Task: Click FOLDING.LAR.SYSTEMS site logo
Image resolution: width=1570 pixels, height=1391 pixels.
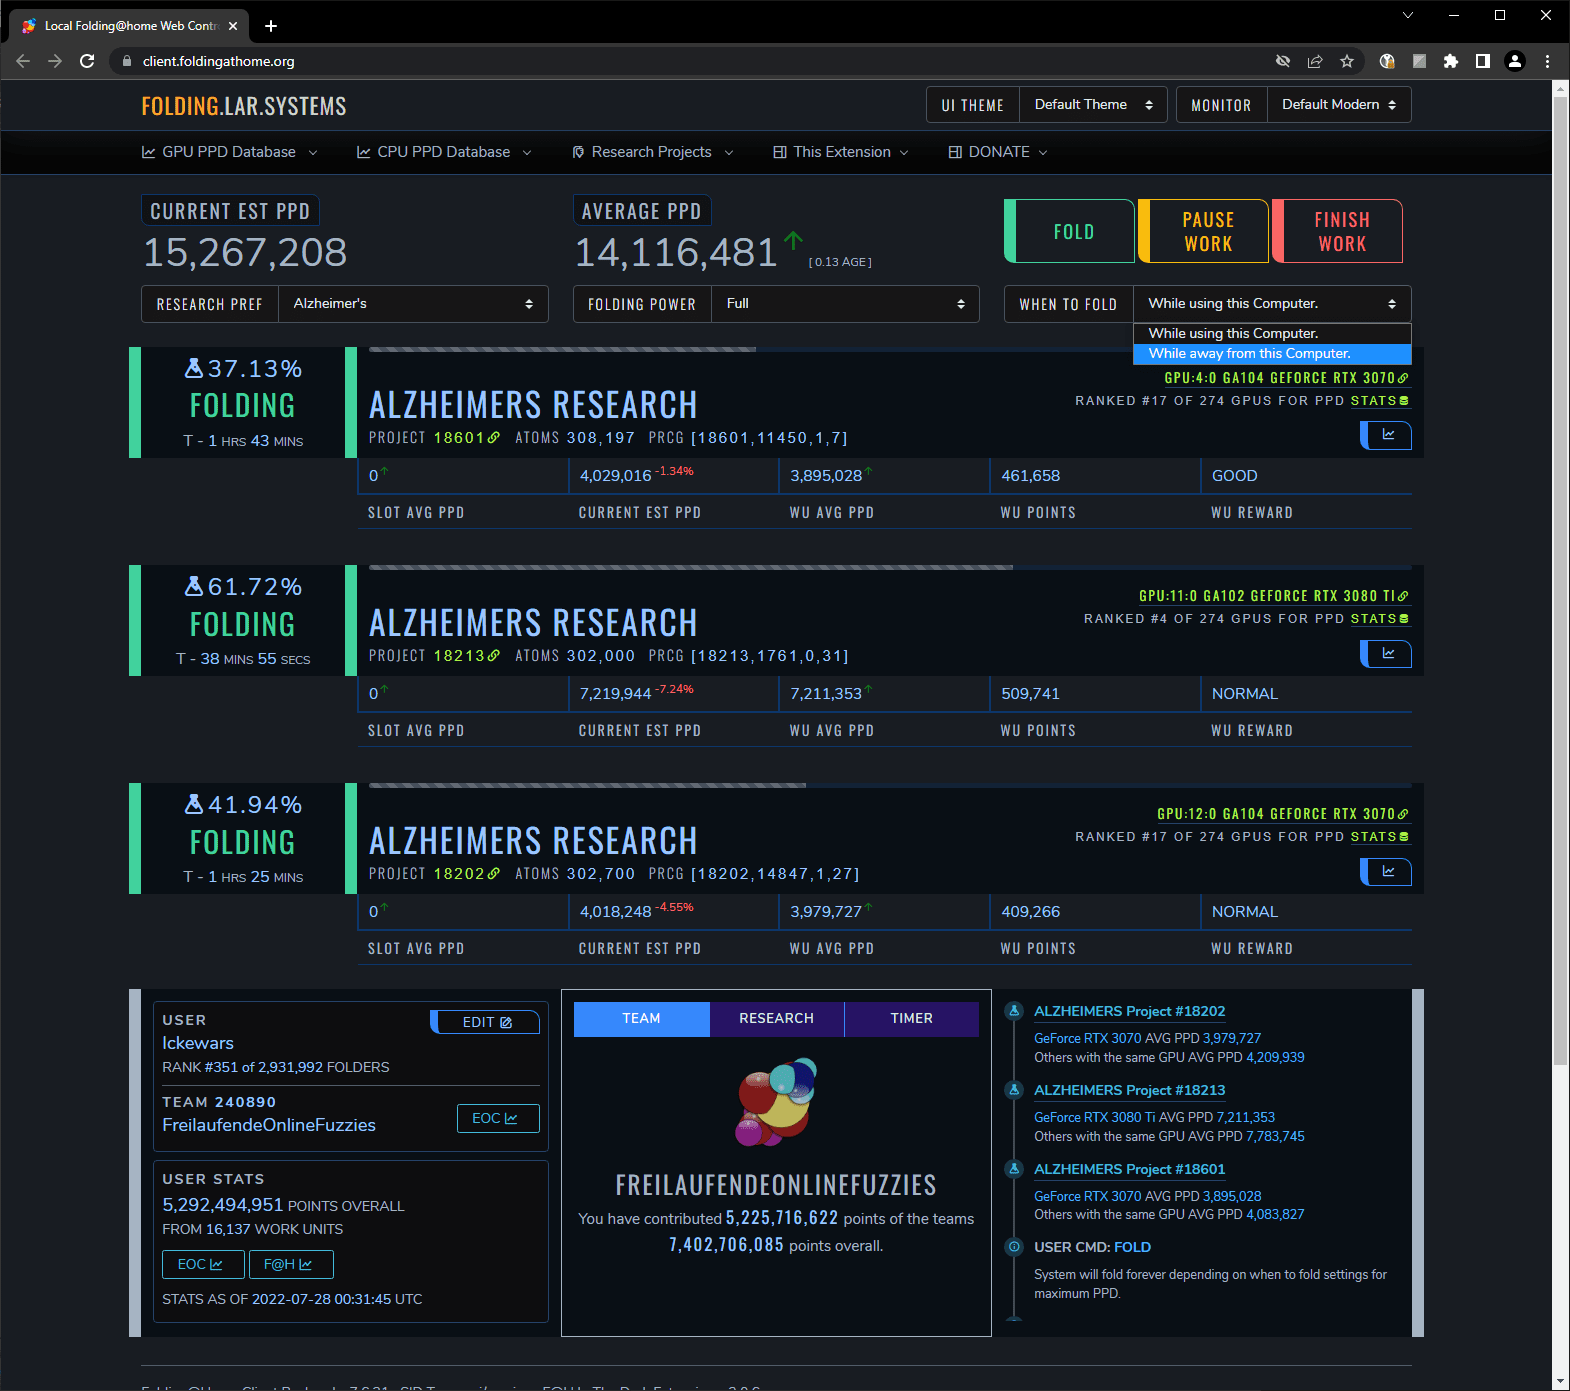Action: pos(244,106)
